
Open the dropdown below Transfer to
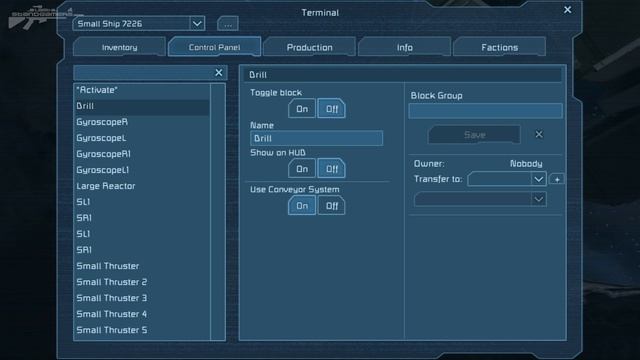[x=480, y=199]
